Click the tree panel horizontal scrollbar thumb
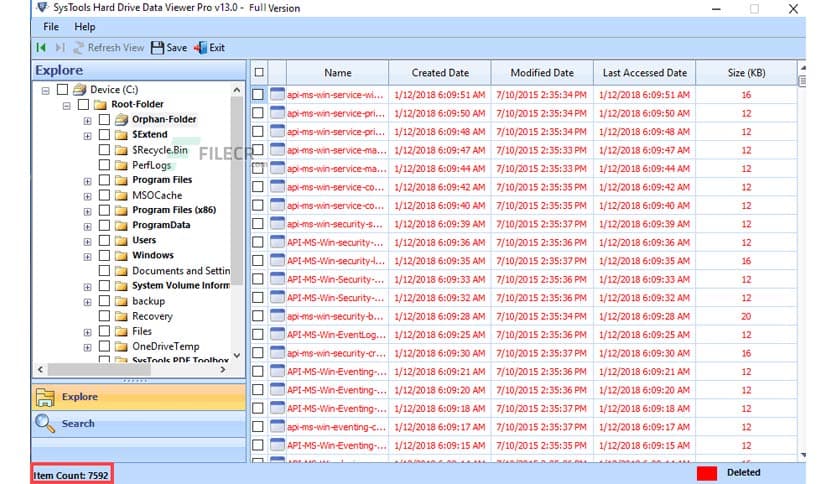Viewport: 836px width, 484px height. [x=97, y=369]
